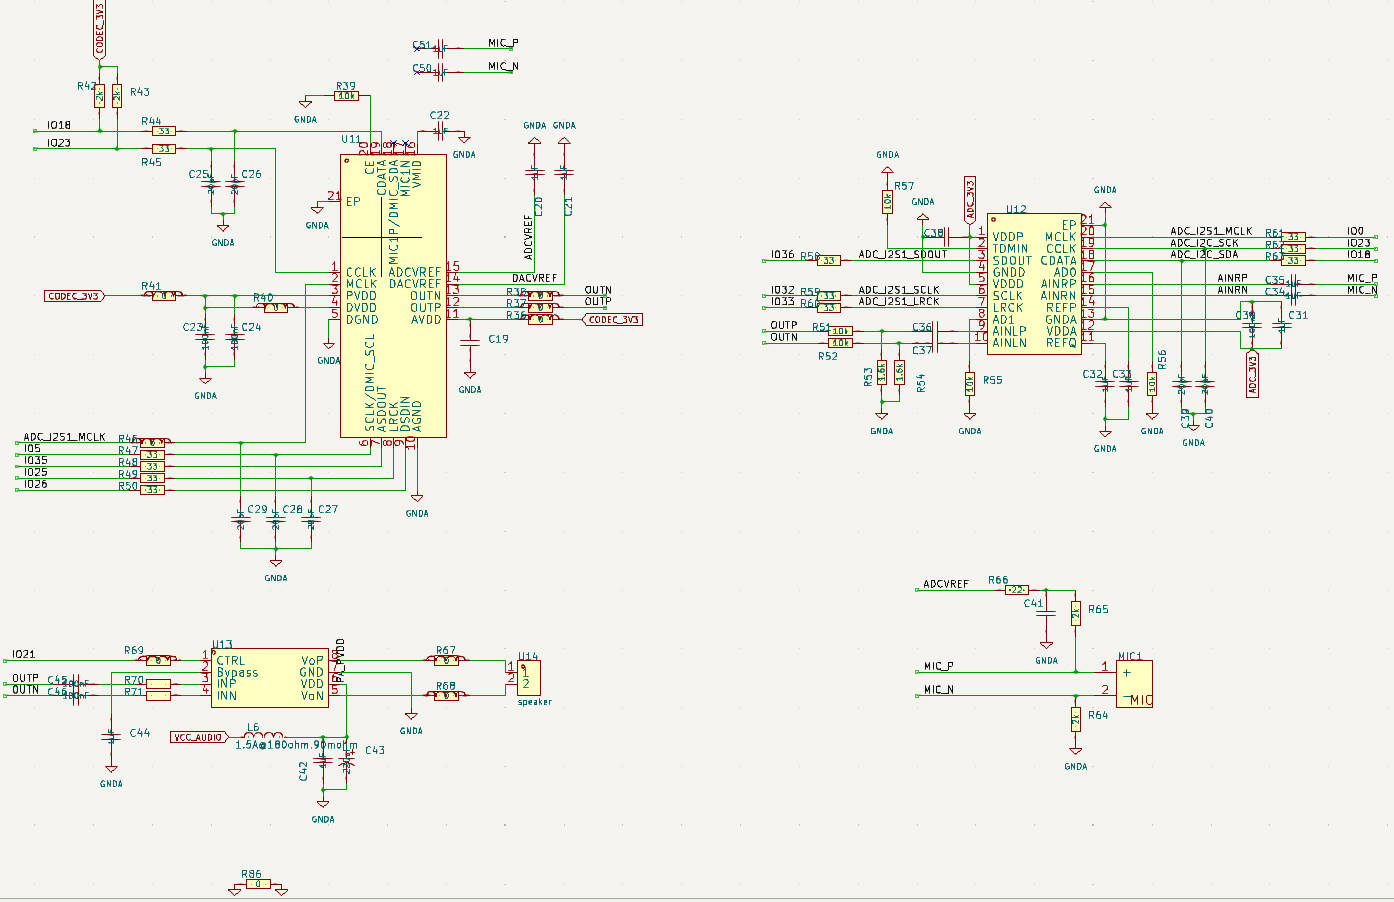Select the R66 resistor near ADCVREF
Image resolution: width=1394 pixels, height=902 pixels.
click(1017, 590)
